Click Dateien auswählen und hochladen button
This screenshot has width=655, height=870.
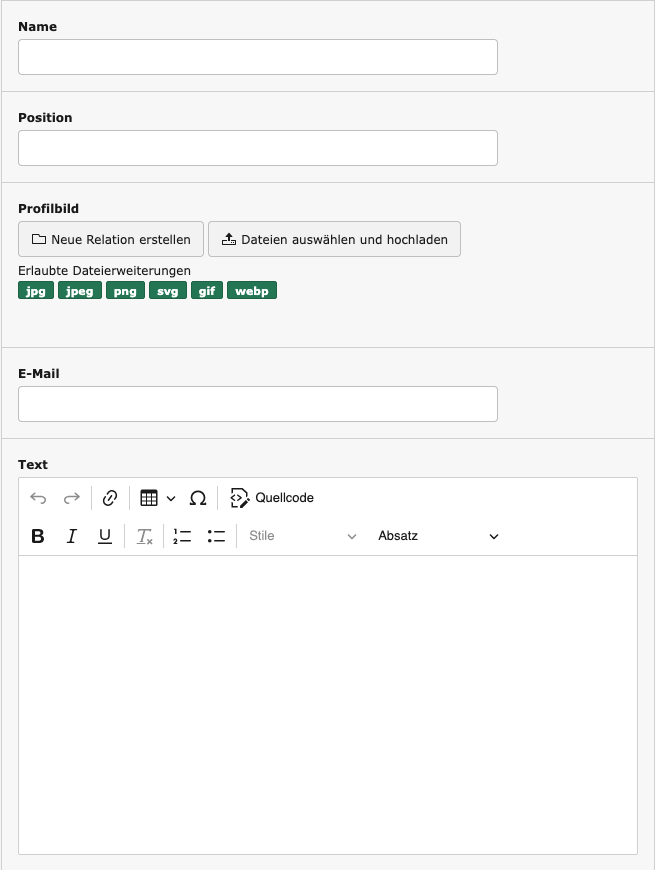point(334,240)
